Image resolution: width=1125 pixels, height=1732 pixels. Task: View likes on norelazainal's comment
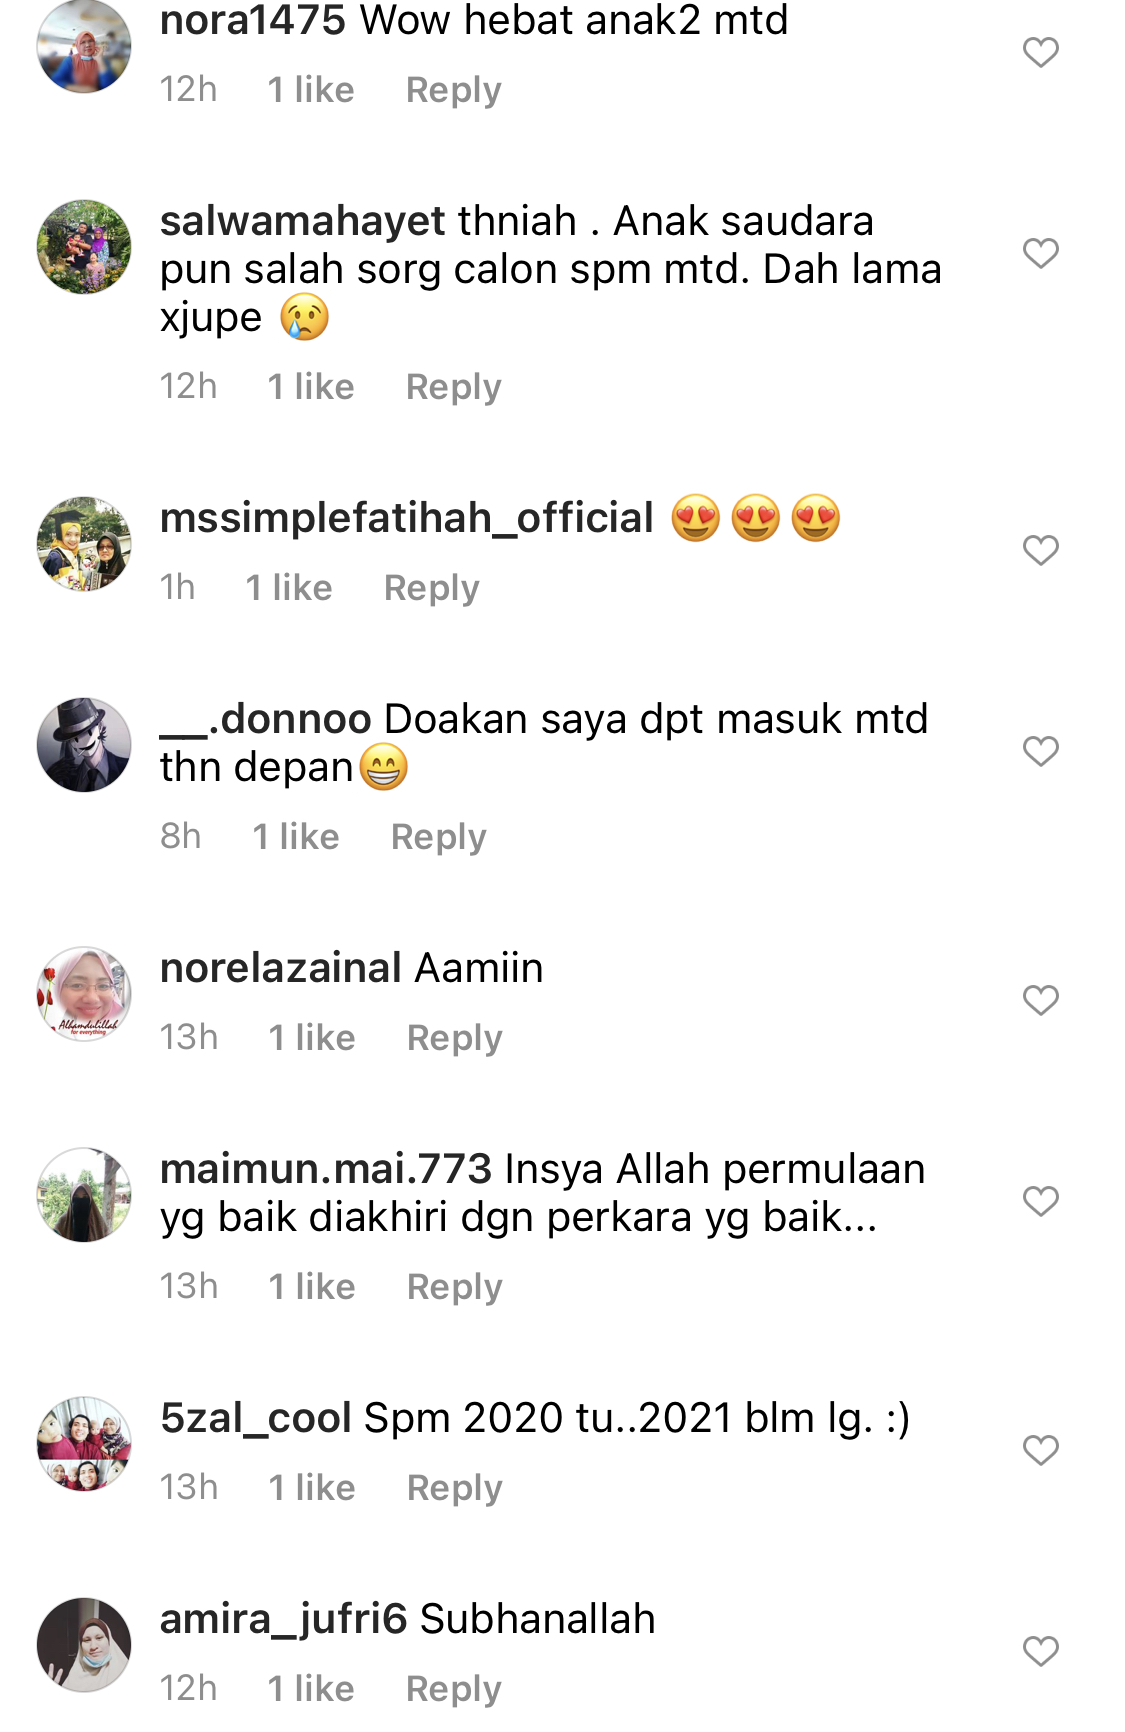tap(312, 1038)
